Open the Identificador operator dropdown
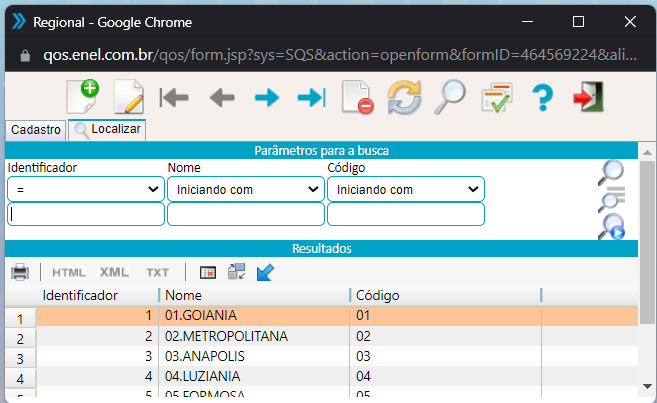This screenshot has width=657, height=403. (x=86, y=189)
